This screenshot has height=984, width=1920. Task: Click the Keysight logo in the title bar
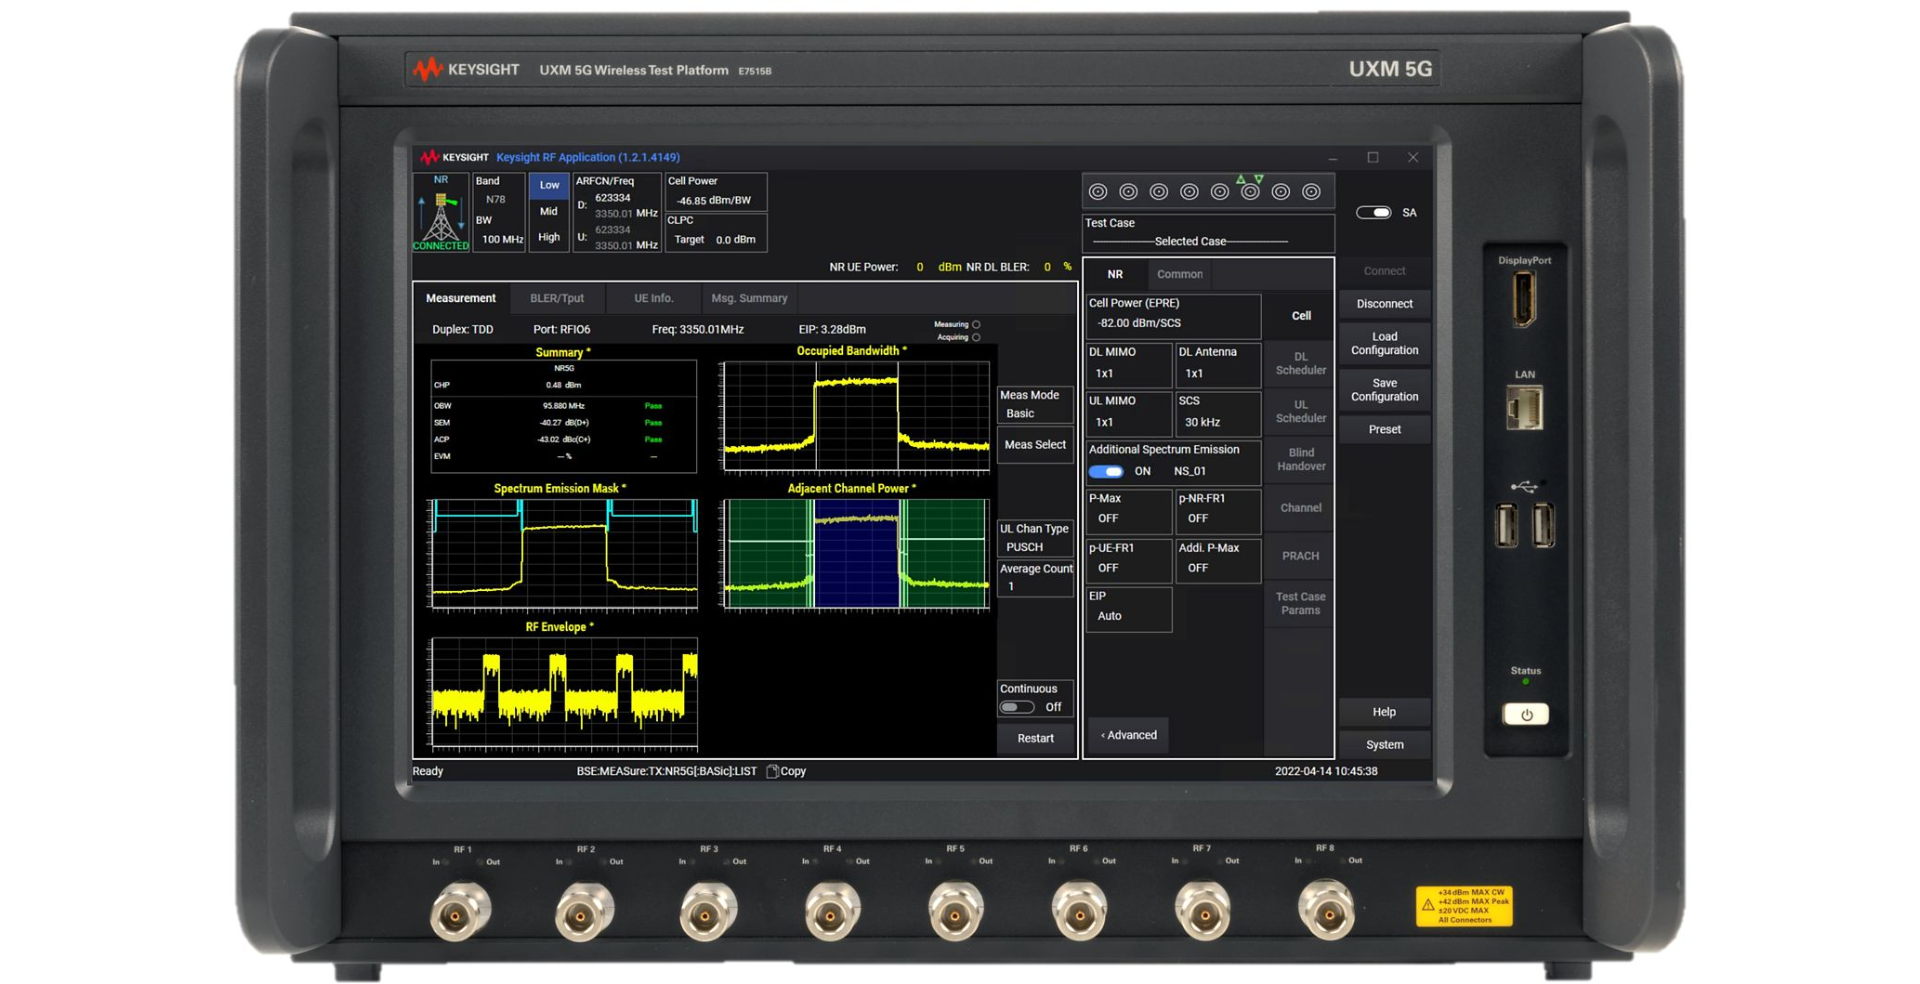[455, 157]
